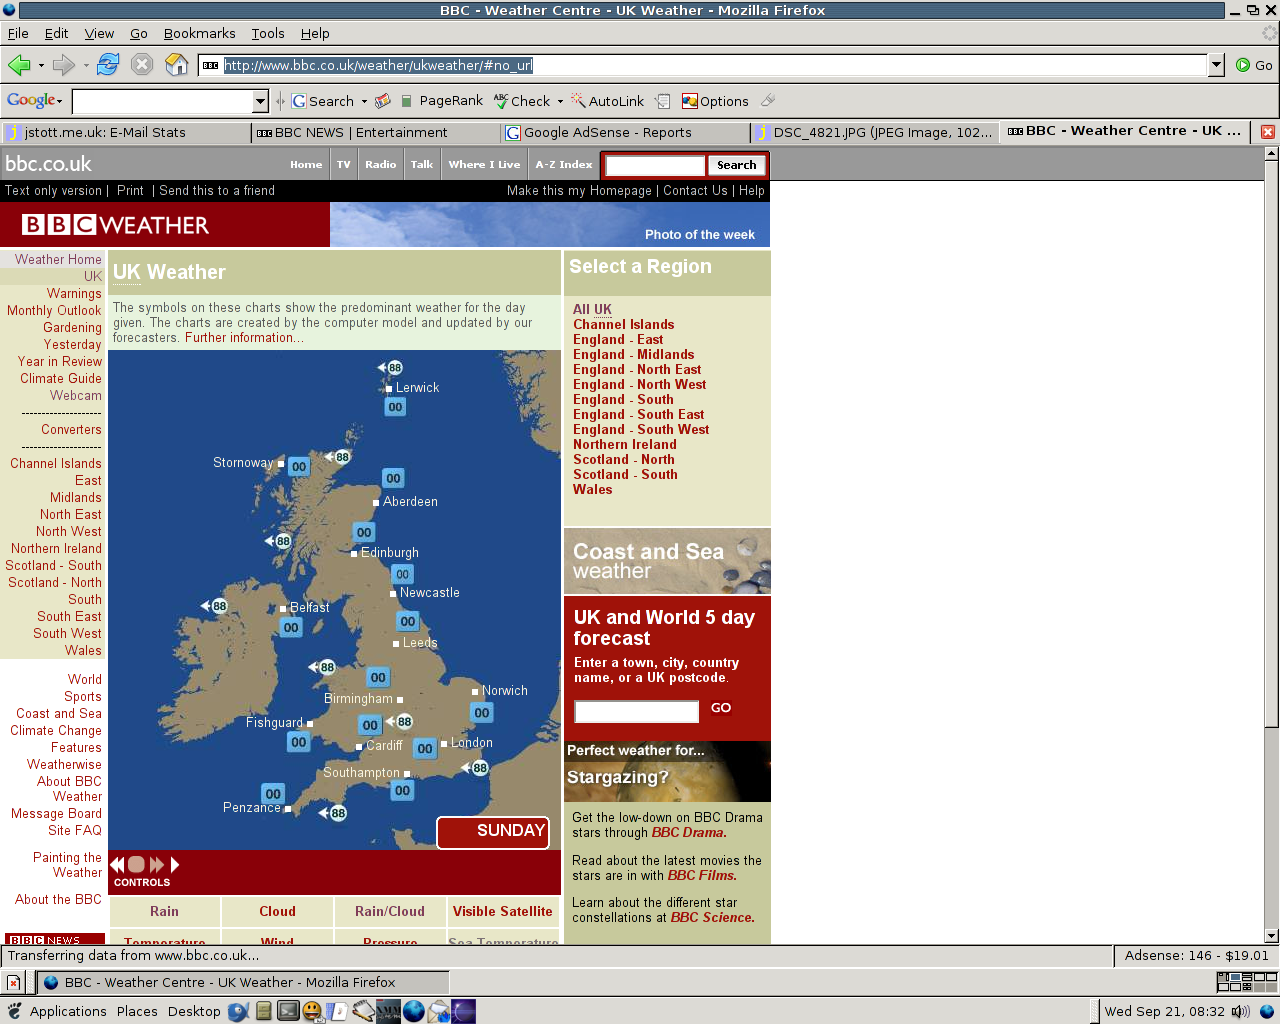Open the Bookmarks menu

199,33
